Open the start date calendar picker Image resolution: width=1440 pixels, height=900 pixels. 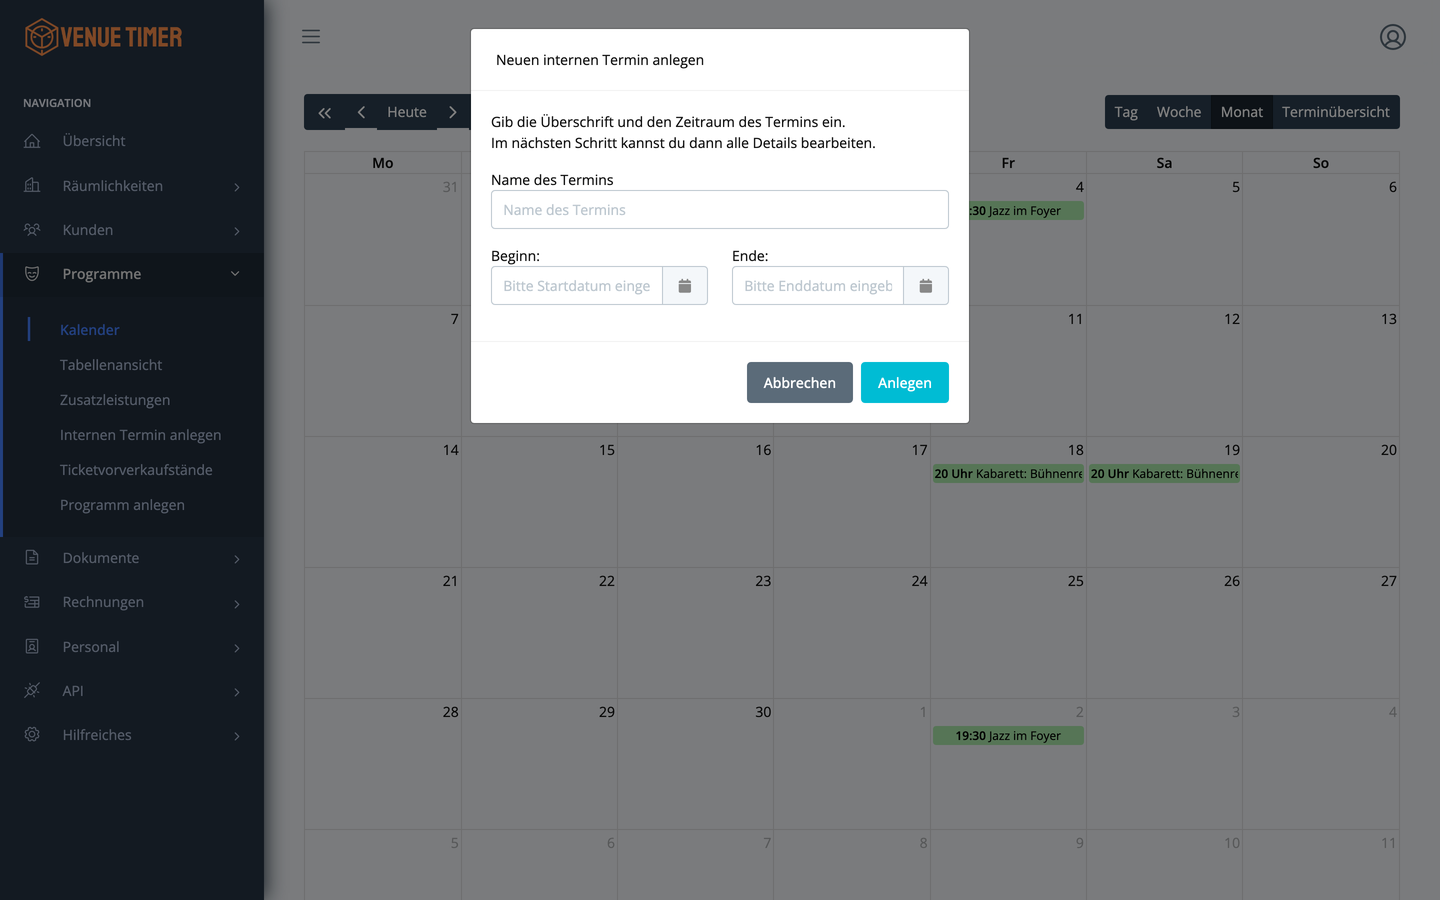tap(685, 286)
